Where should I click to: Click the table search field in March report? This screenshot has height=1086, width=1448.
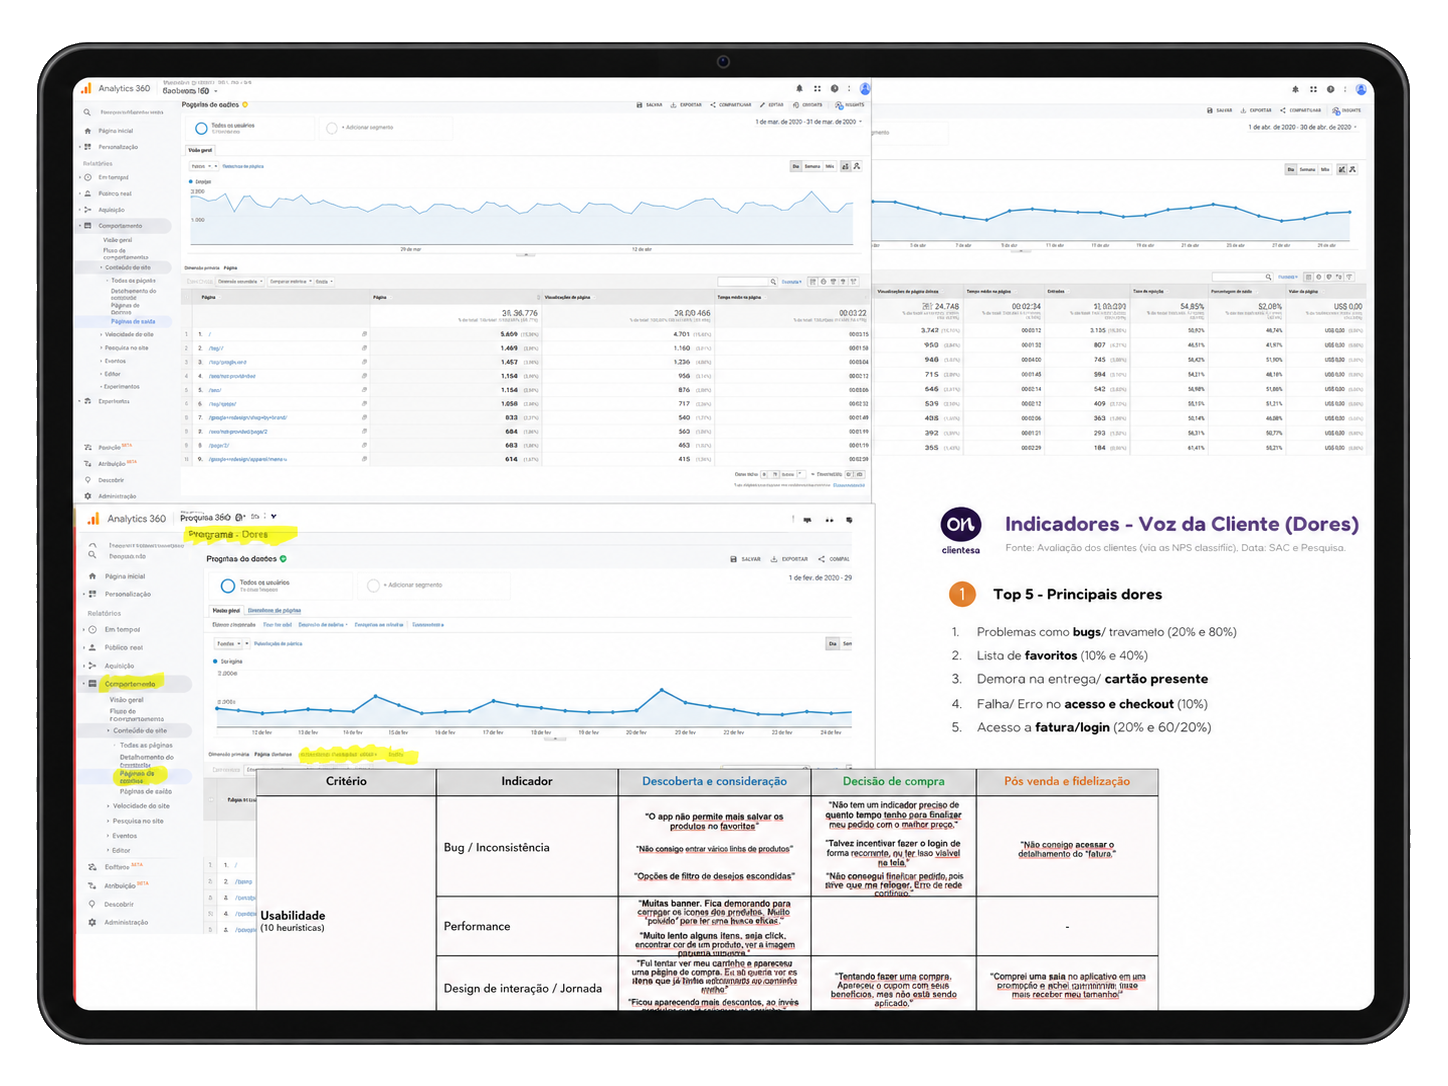pyautogui.click(x=743, y=282)
